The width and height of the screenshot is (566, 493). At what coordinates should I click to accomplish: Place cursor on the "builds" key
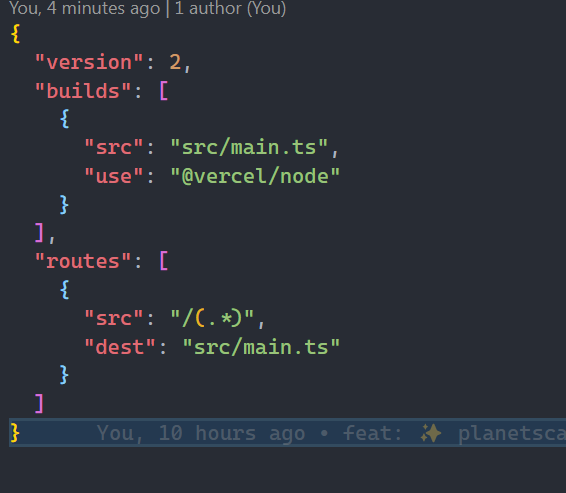pos(83,91)
